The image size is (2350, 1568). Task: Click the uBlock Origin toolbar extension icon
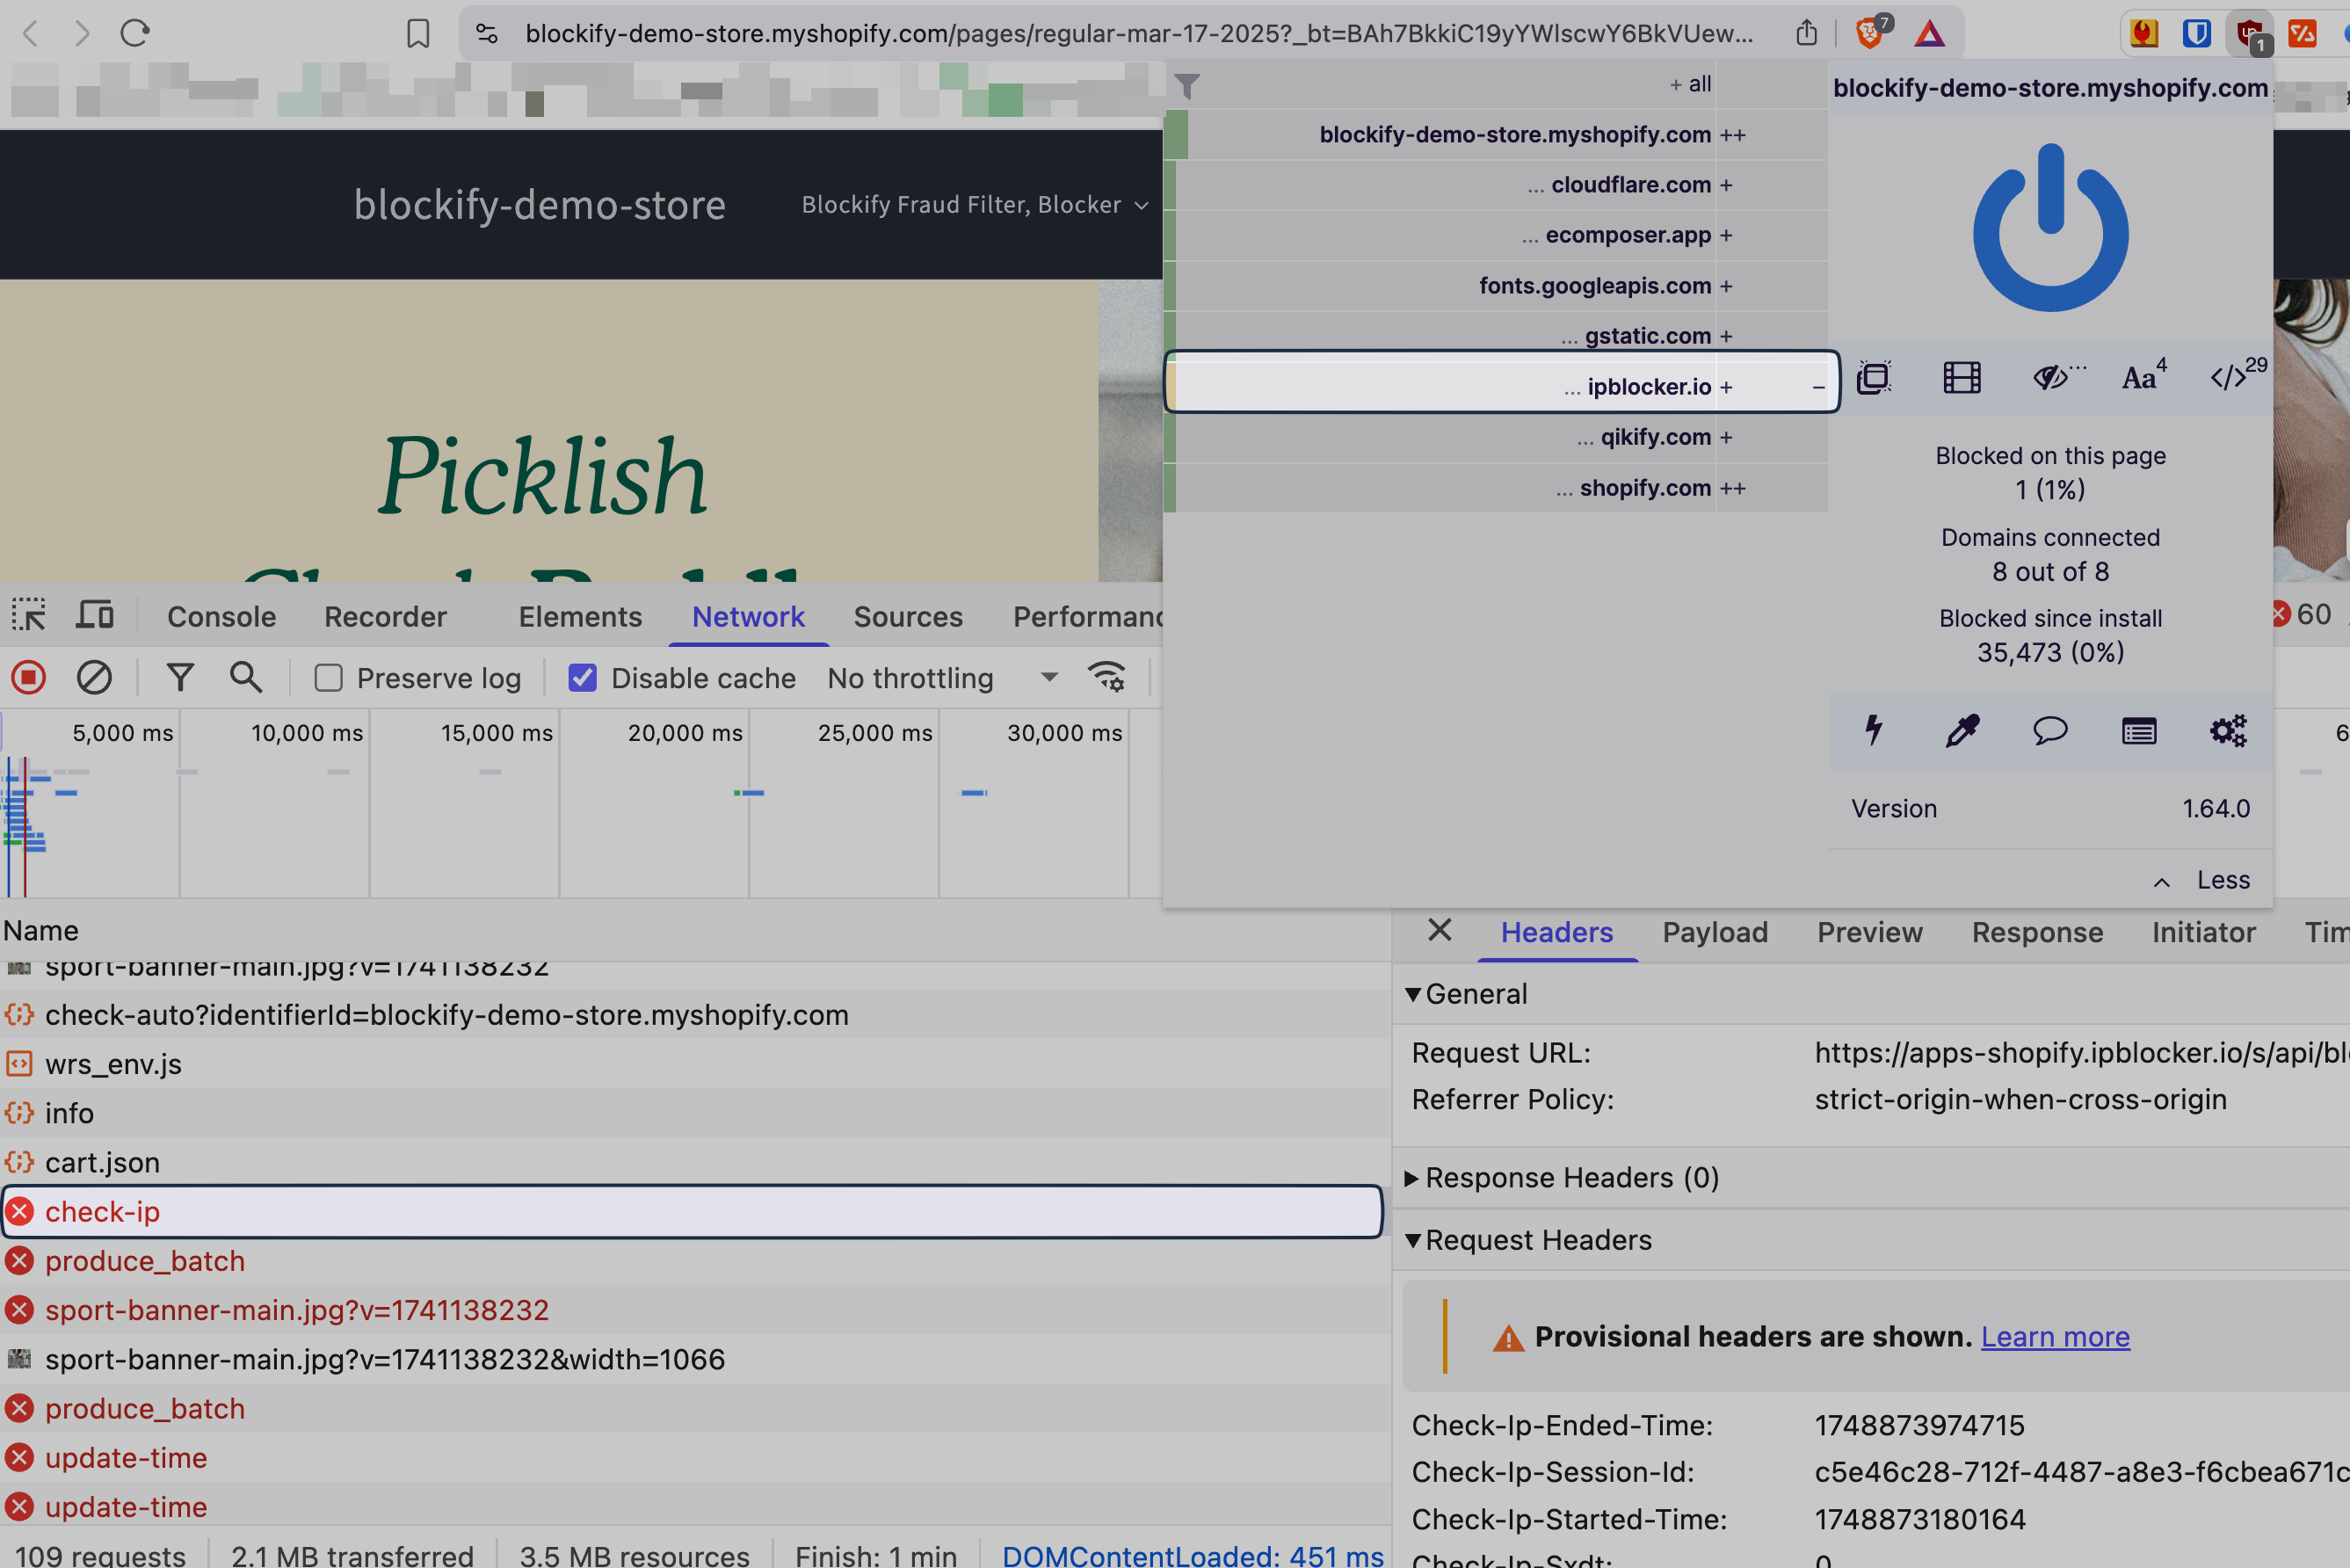point(2251,34)
